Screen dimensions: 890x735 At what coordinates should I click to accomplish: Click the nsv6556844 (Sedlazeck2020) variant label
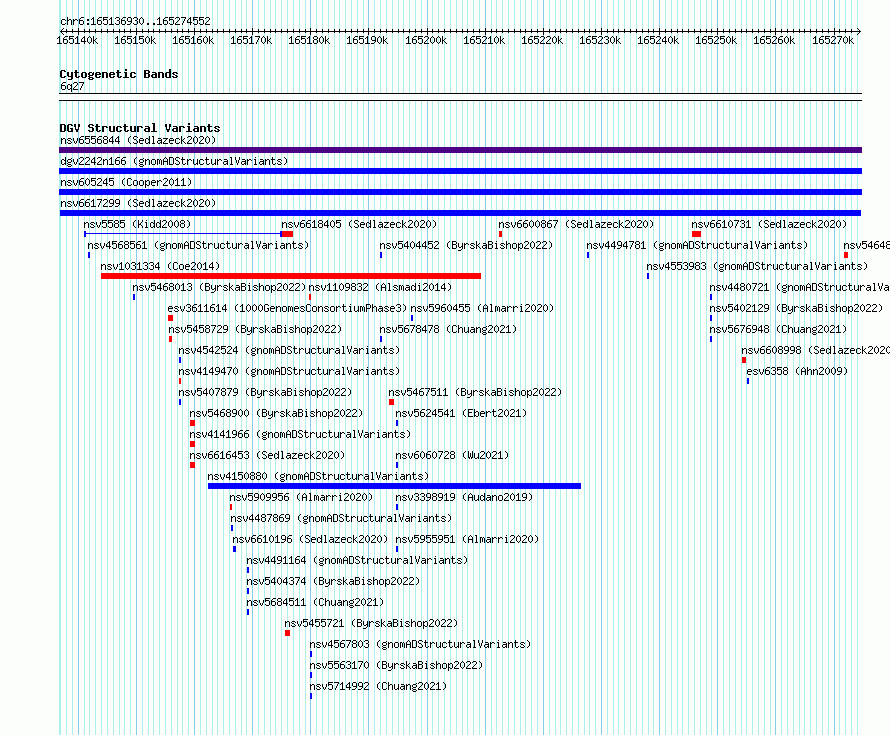tap(138, 140)
